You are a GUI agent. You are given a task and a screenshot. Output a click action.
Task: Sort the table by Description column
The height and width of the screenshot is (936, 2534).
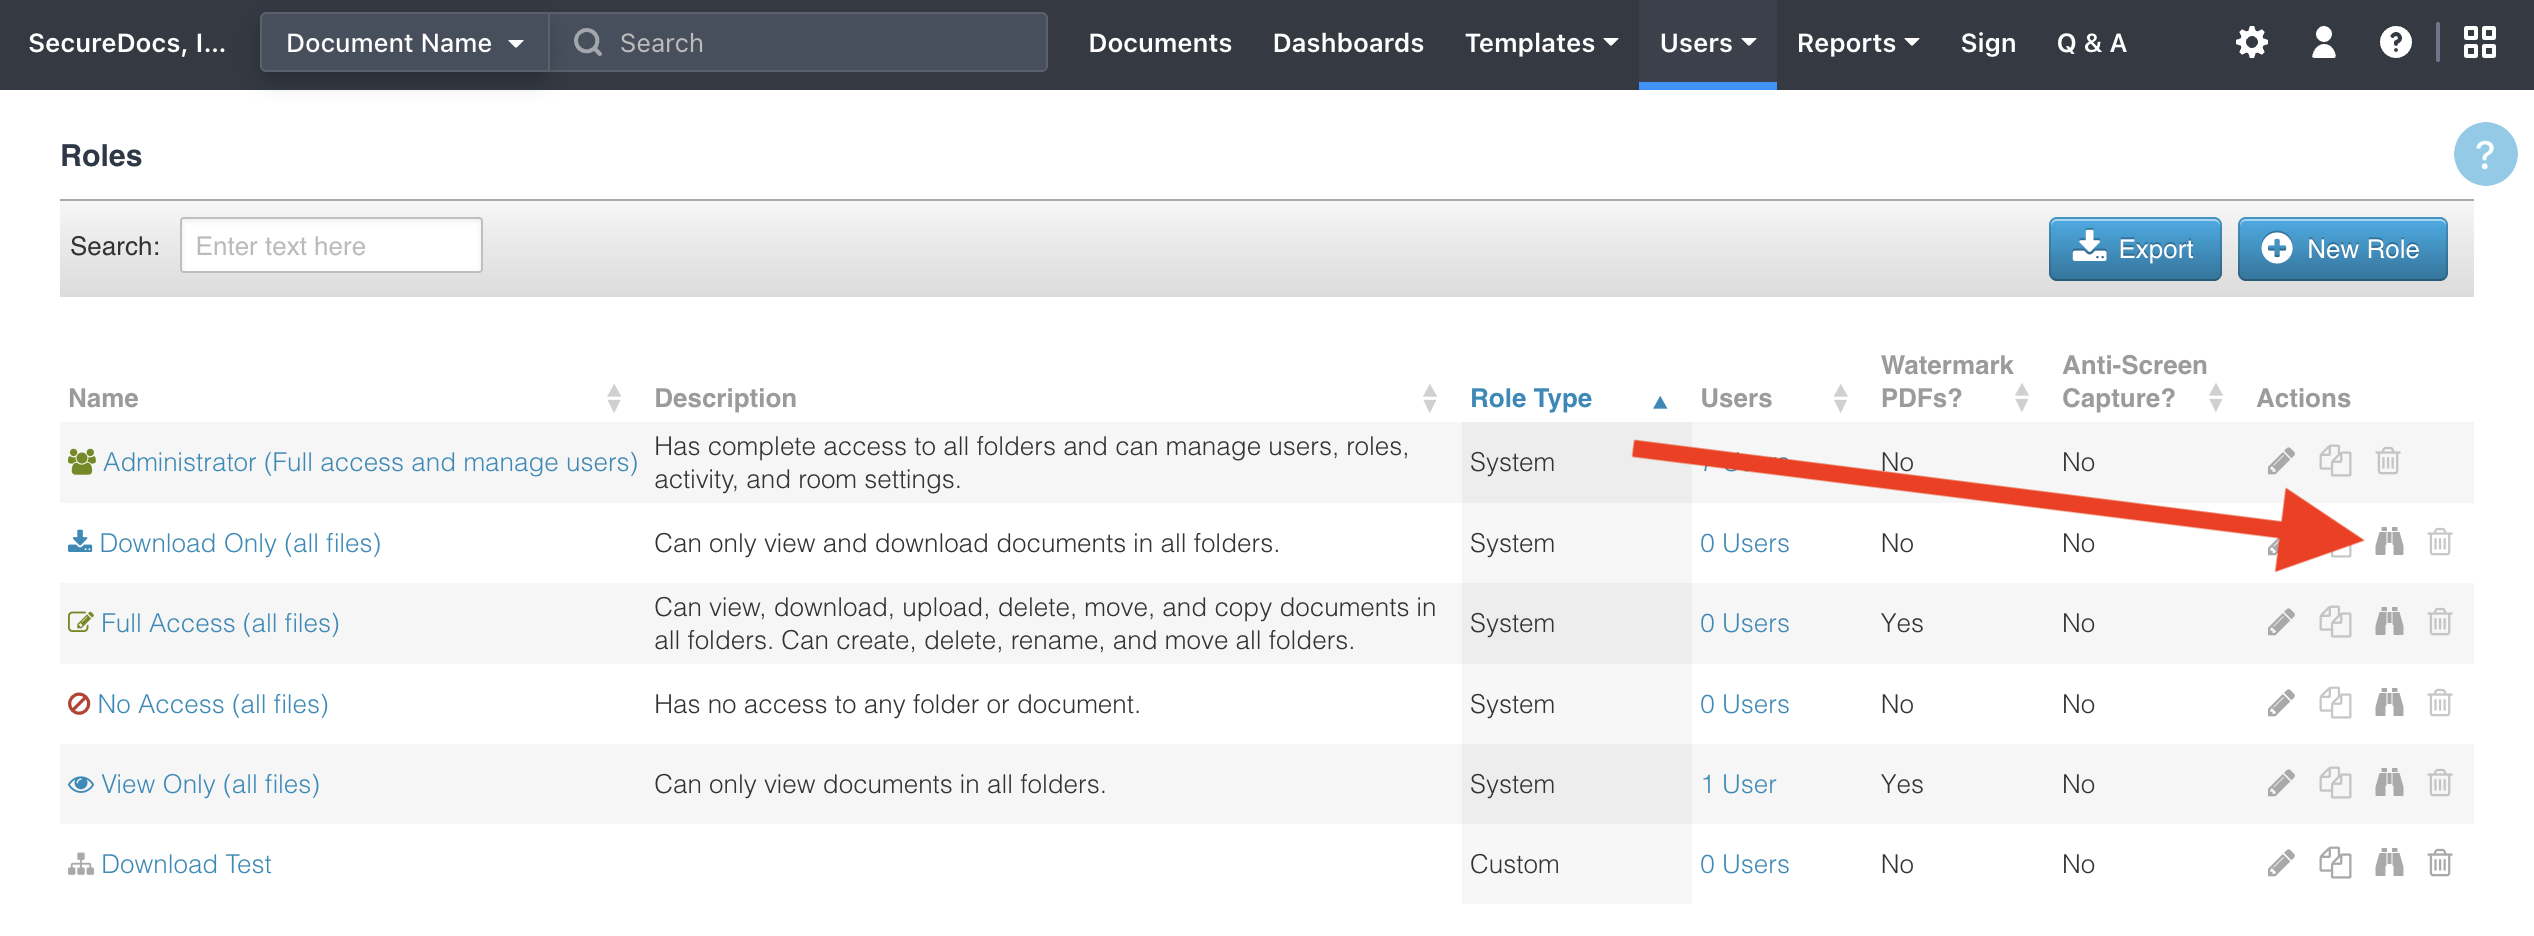[x=1045, y=398]
